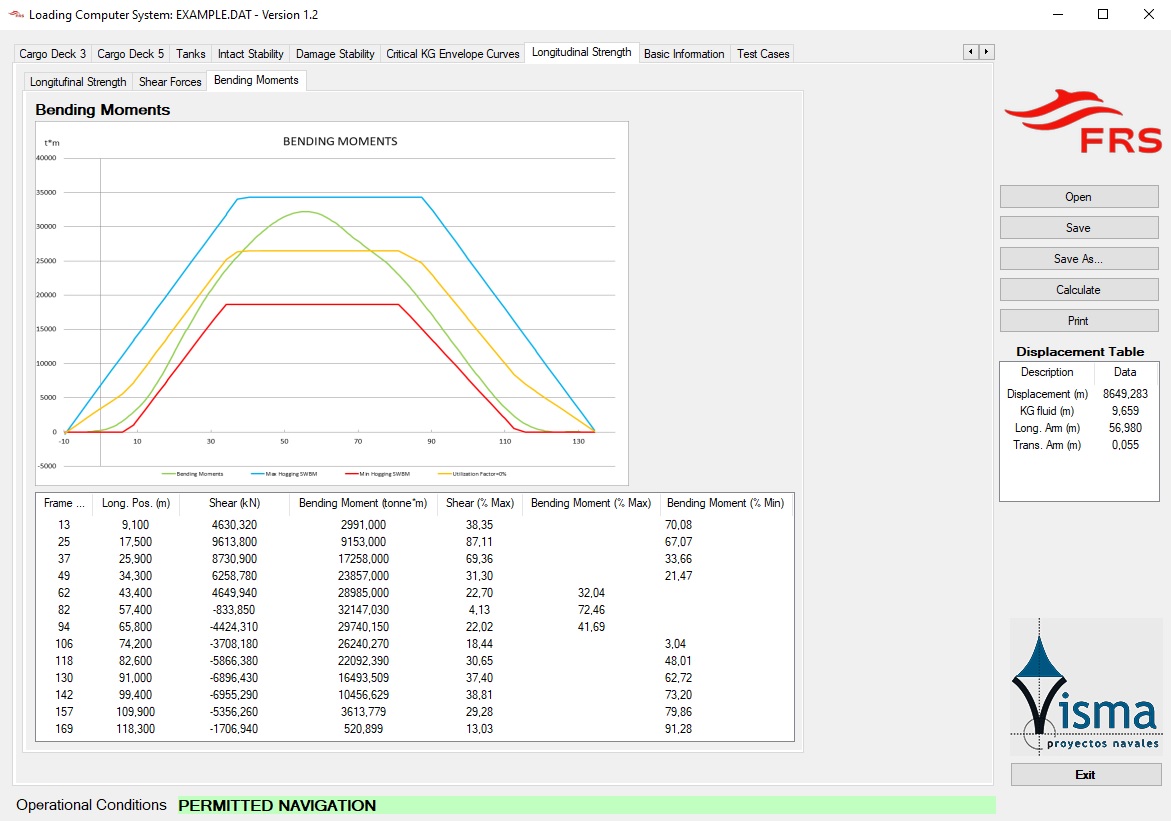Click the 72,46 percent max cell

(591, 610)
